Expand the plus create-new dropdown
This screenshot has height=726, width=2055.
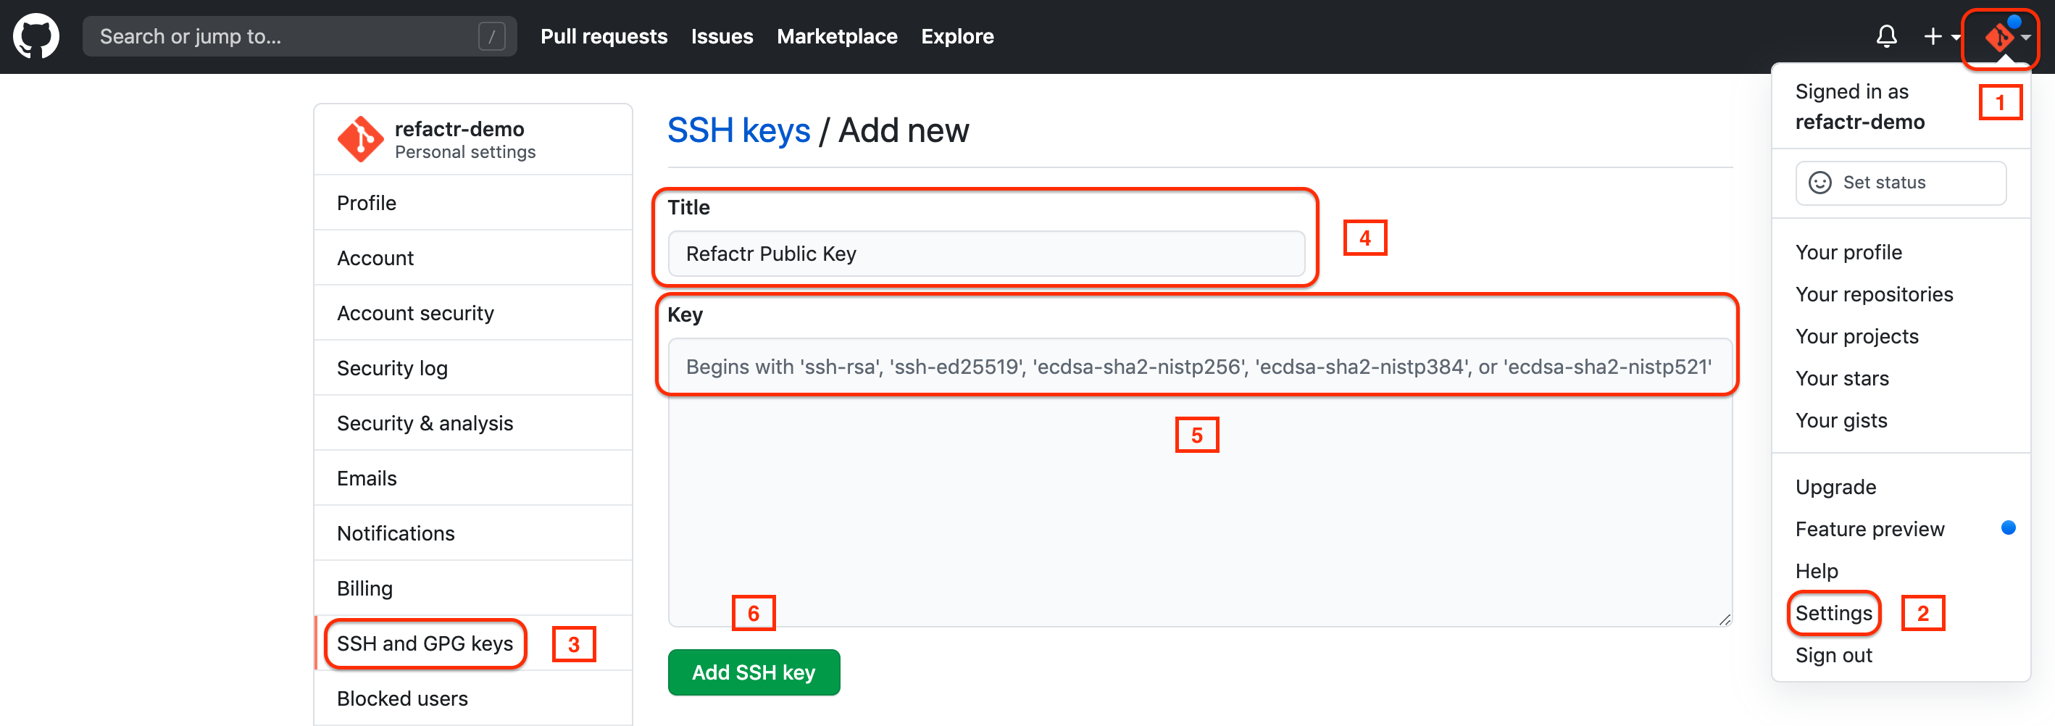point(1940,37)
